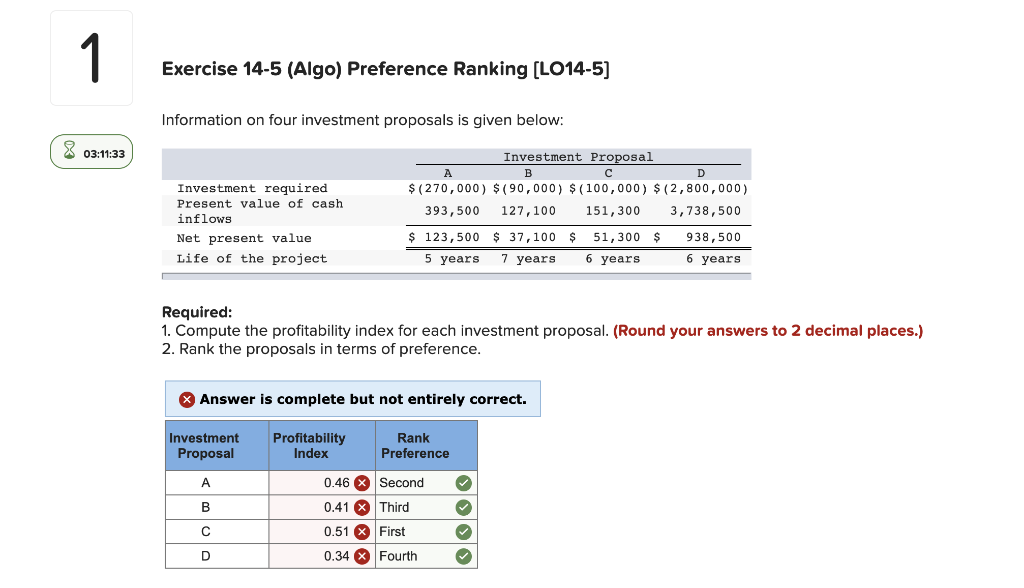The height and width of the screenshot is (588, 1024).
Task: Click the green checkmark beside Fourth
Action: (463, 556)
